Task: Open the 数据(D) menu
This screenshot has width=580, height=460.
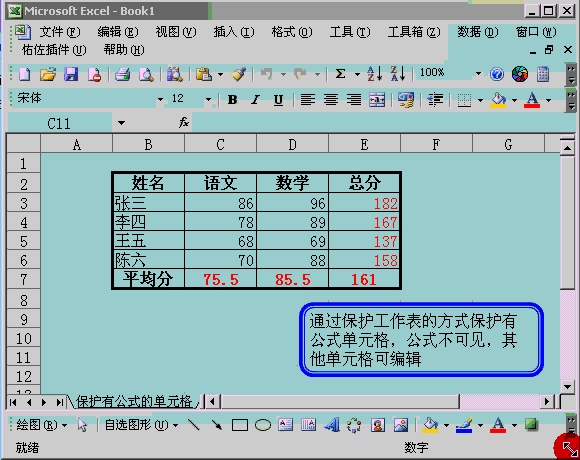Action: coord(478,32)
